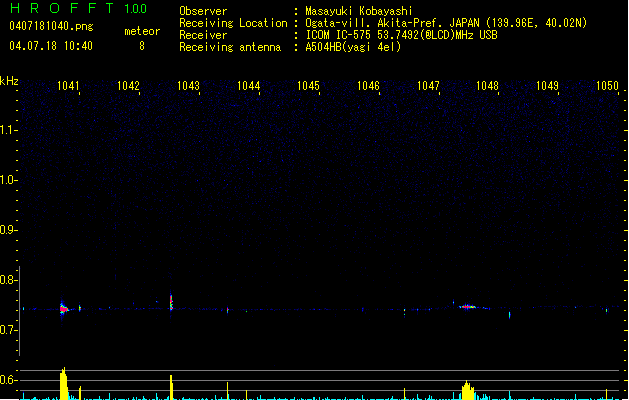Click the 1048 time axis marker
This screenshot has width=629, height=400.
tap(487, 86)
